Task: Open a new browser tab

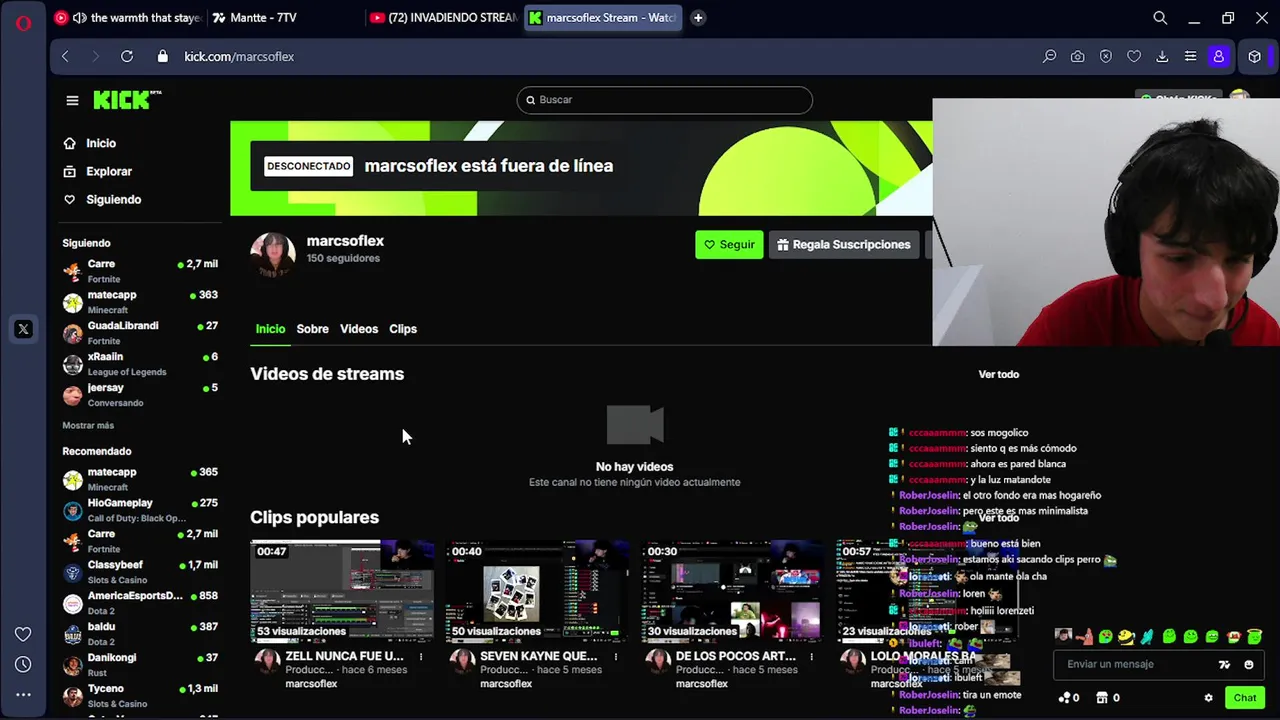Action: (x=698, y=18)
